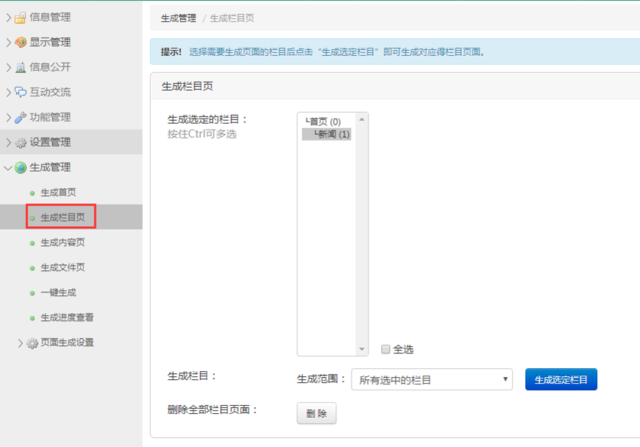Go to 一键生成 menu item
The height and width of the screenshot is (447, 640).
58,292
